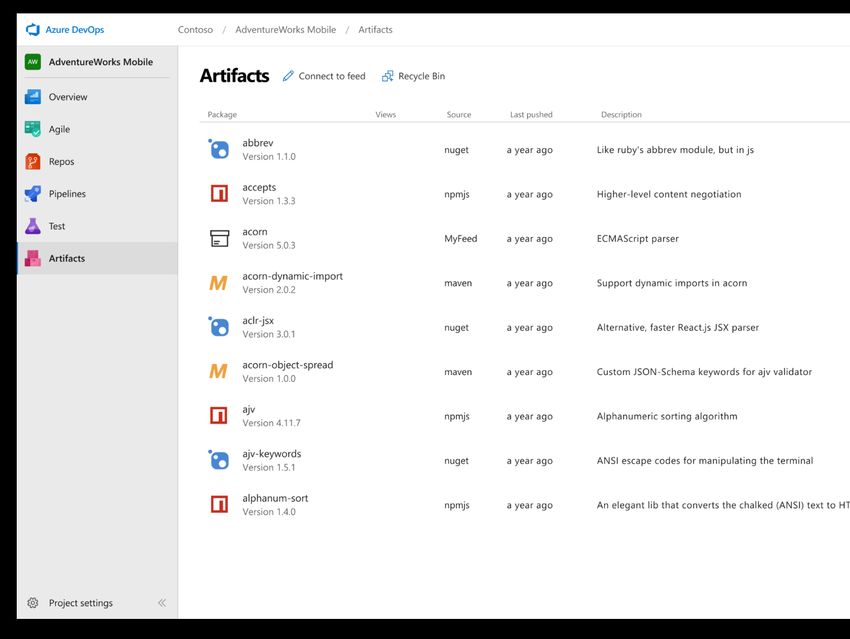Click the Test flask icon
Viewport: 850px width, 639px height.
point(33,226)
